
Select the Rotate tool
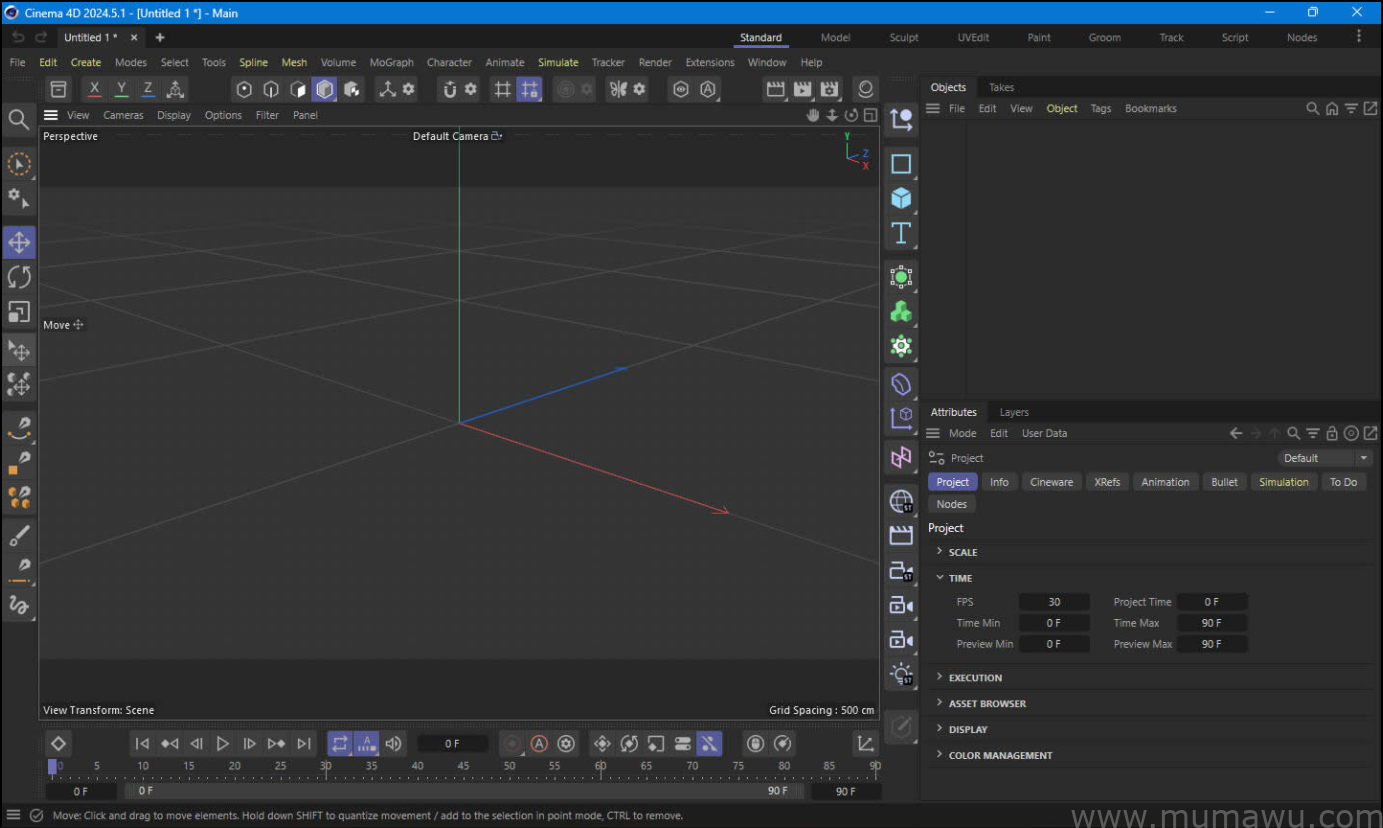point(20,277)
